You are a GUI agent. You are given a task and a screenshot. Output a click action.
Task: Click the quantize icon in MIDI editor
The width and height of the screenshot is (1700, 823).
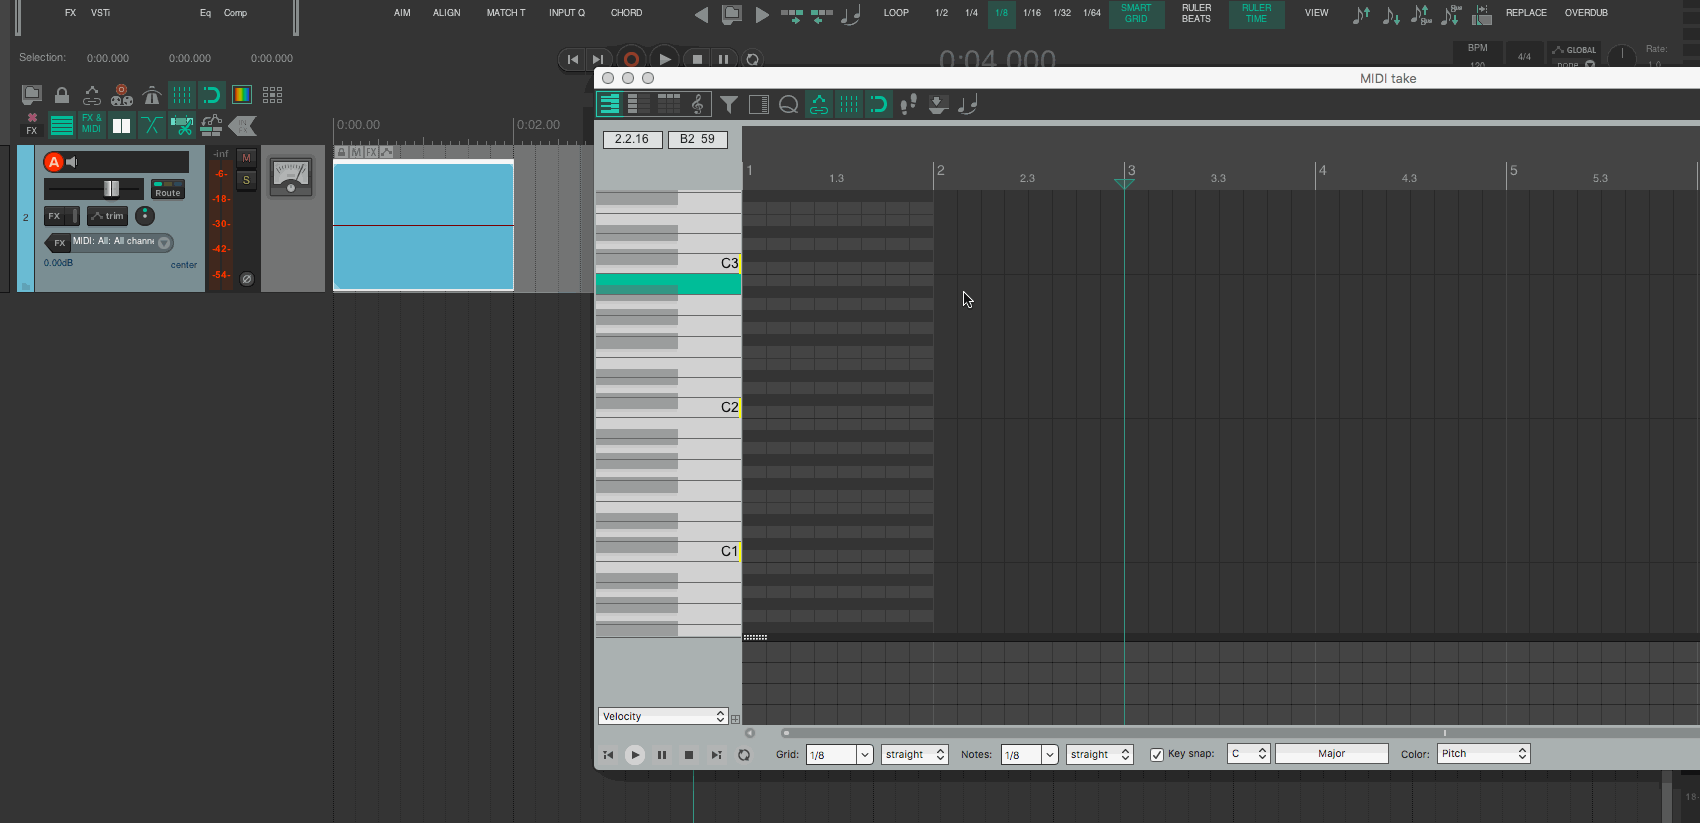789,104
